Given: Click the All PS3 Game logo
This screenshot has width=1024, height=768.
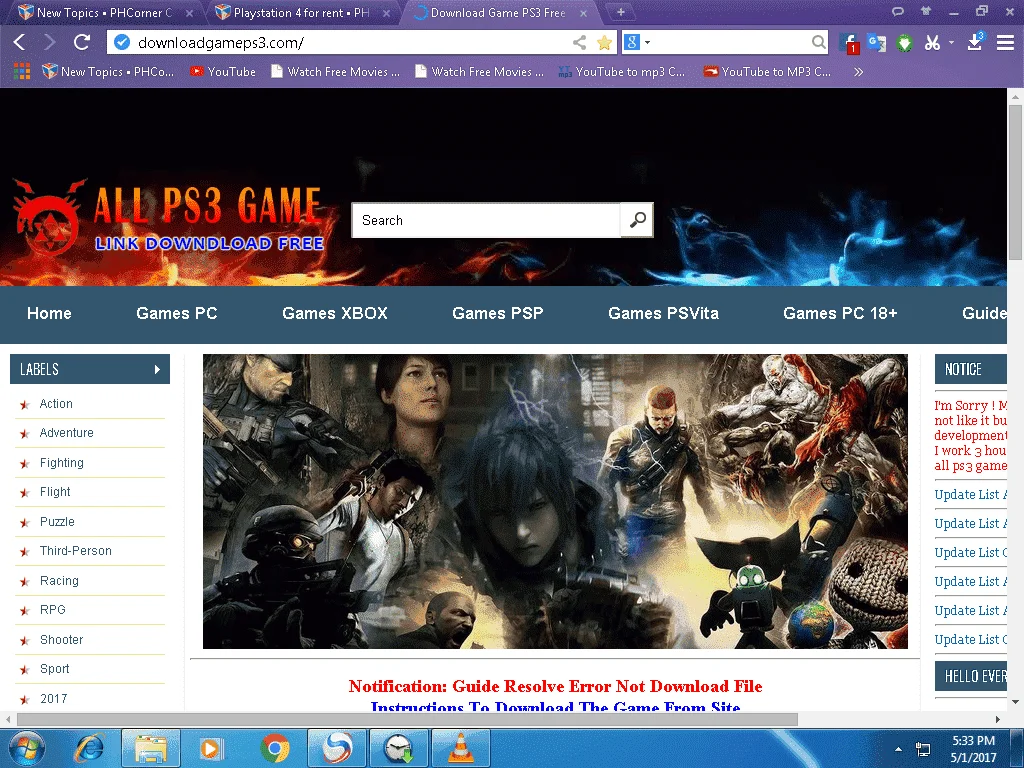Looking at the screenshot, I should pyautogui.click(x=168, y=219).
